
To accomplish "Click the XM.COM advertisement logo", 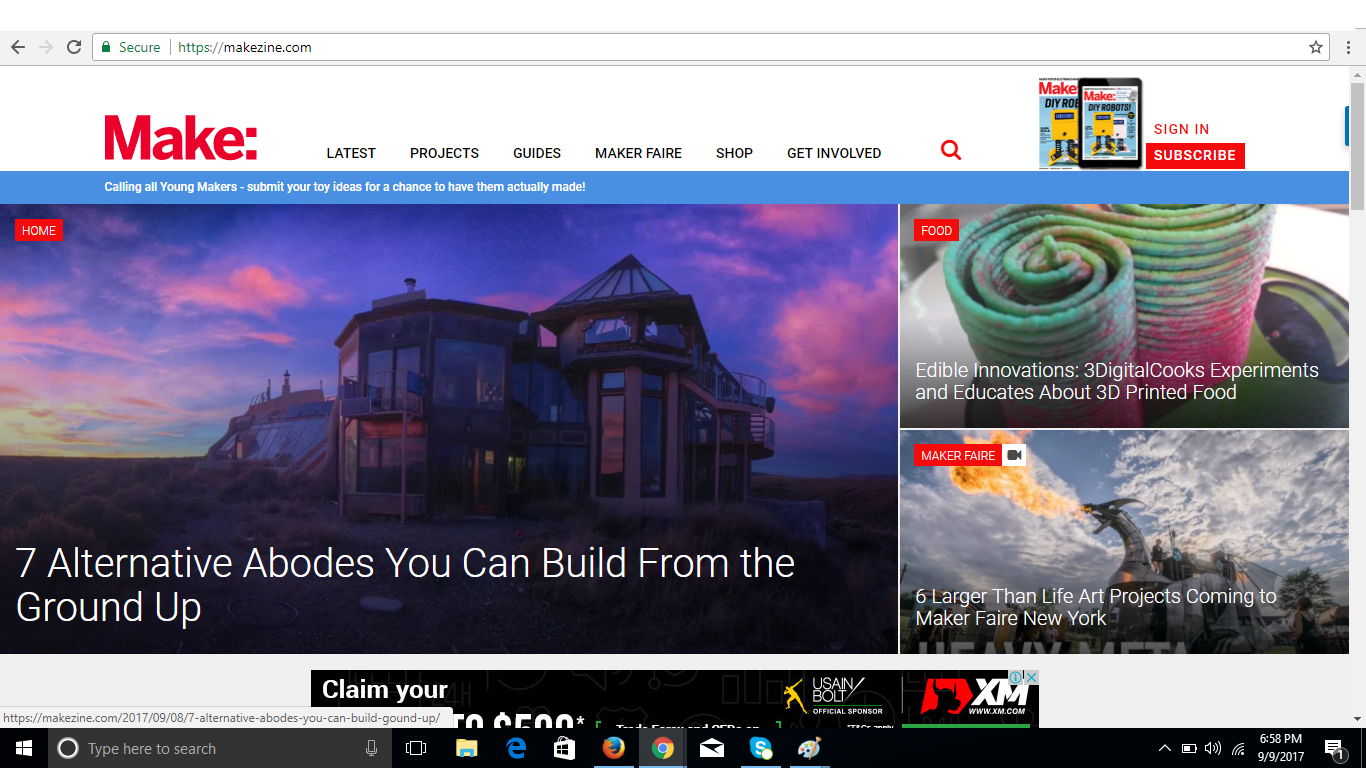I will [974, 697].
